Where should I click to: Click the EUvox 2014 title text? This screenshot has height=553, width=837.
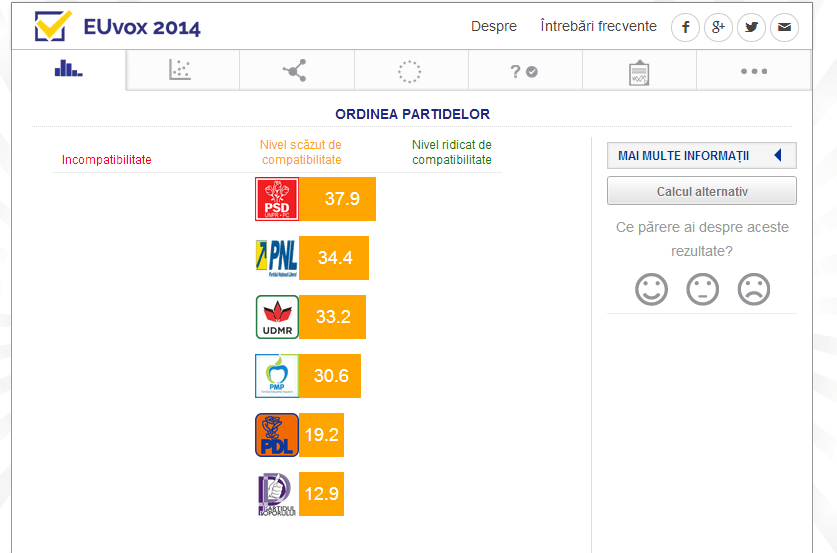pyautogui.click(x=142, y=27)
